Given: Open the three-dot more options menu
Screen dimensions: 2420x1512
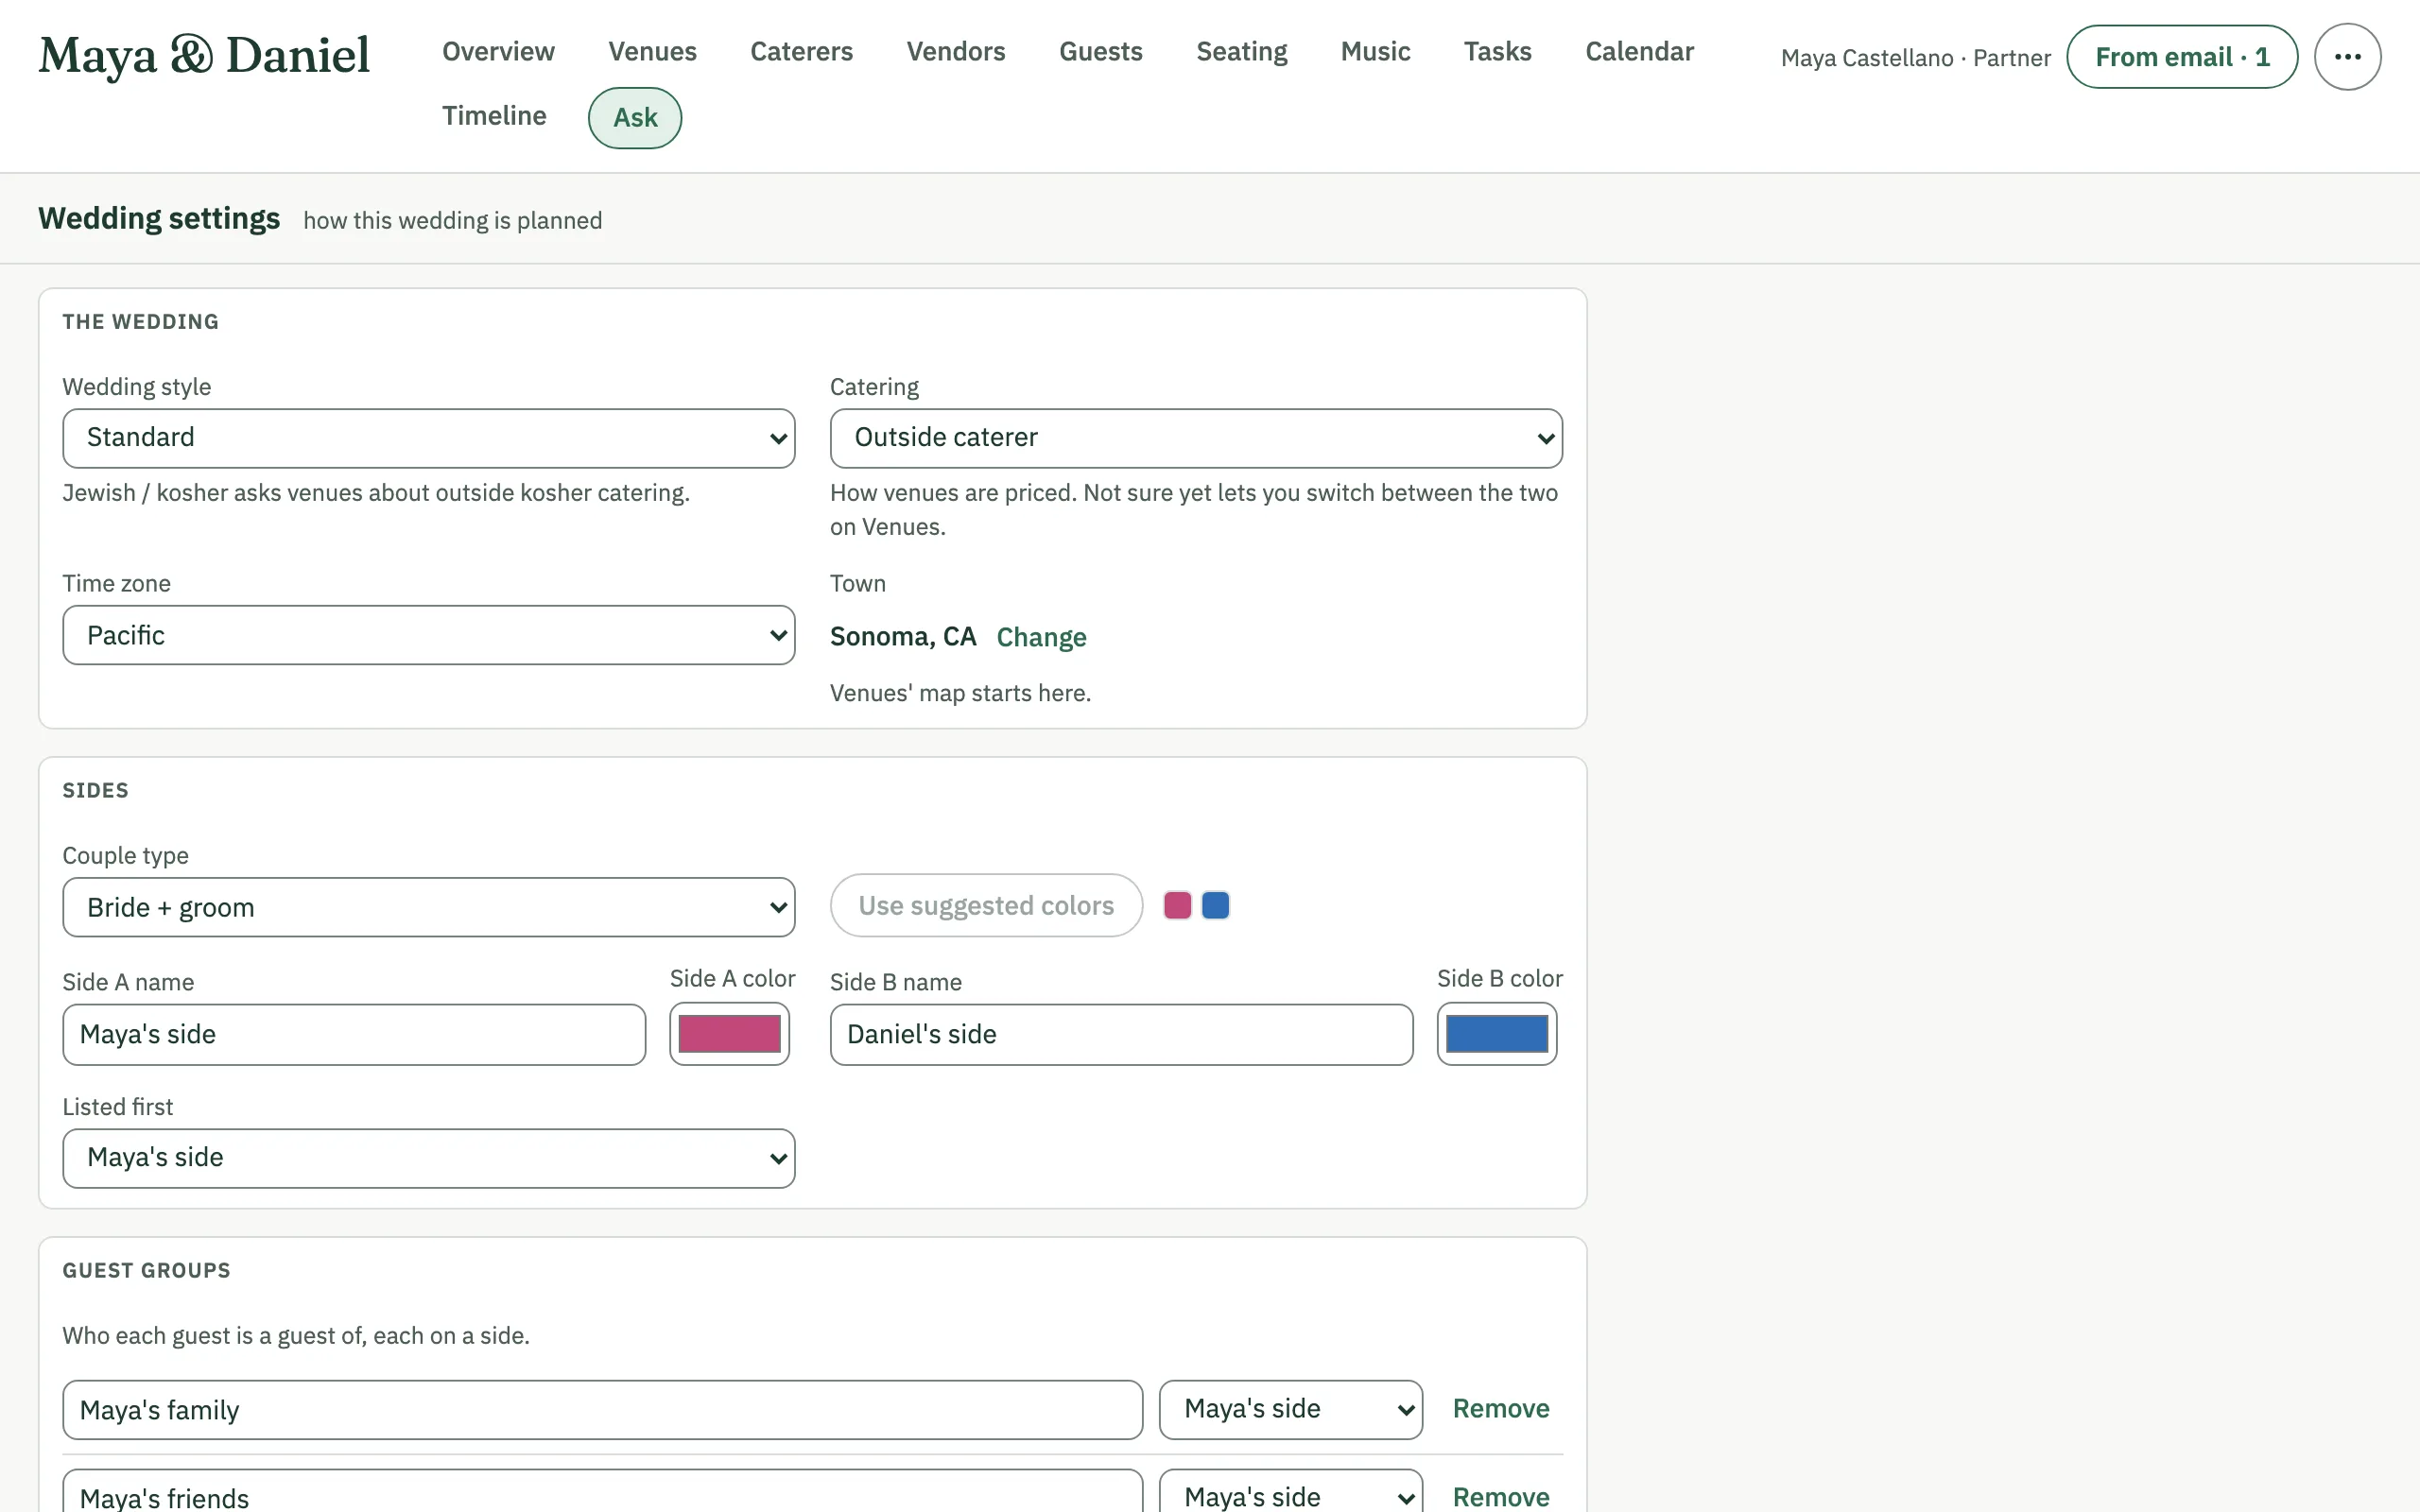Looking at the screenshot, I should click(2347, 57).
